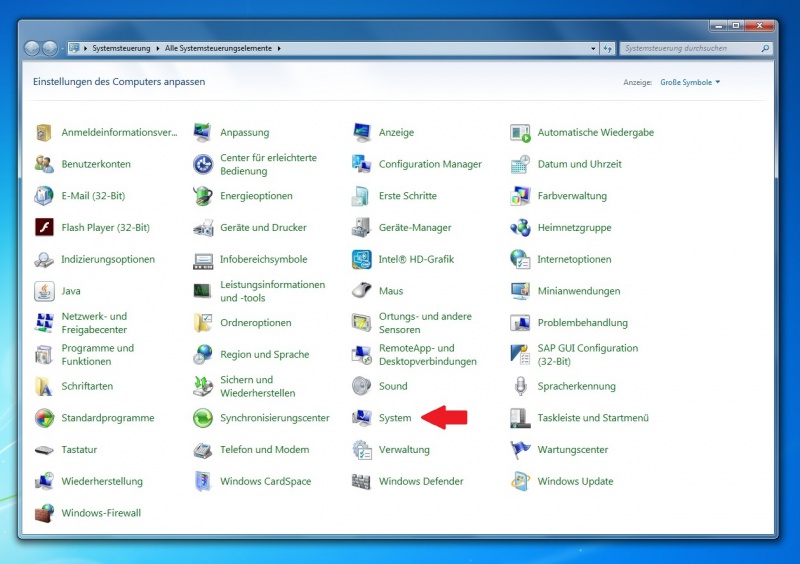
Task: Click the Windows Defender icon
Action: point(362,481)
